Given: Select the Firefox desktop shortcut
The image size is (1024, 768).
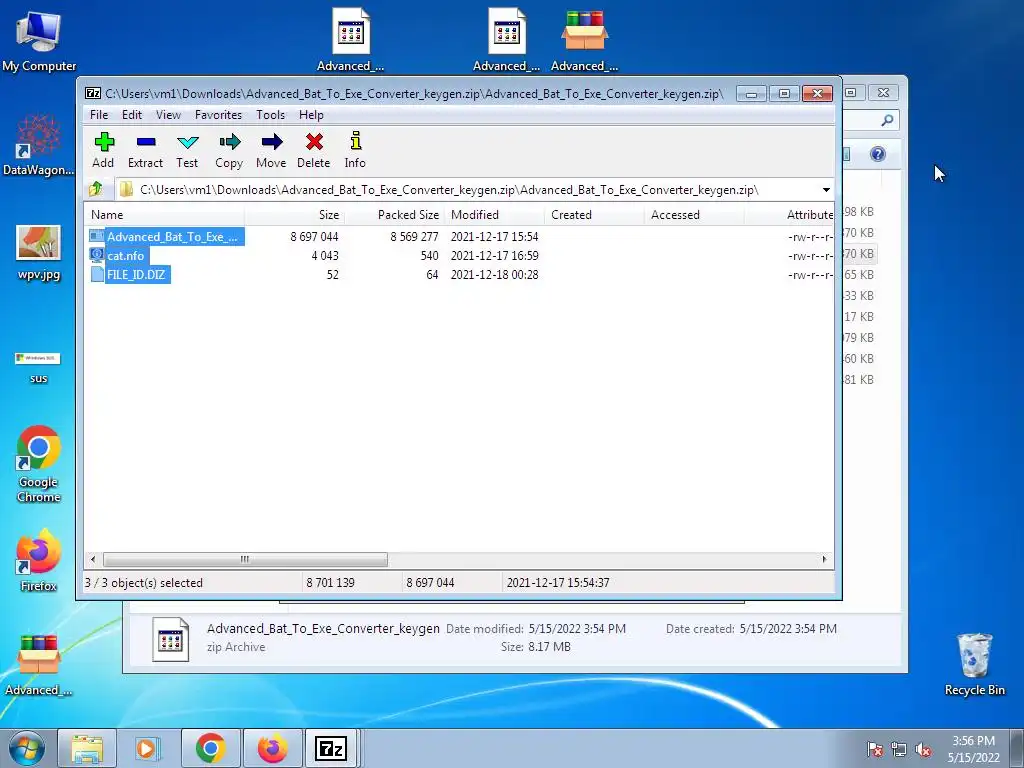Looking at the screenshot, I should tap(39, 560).
